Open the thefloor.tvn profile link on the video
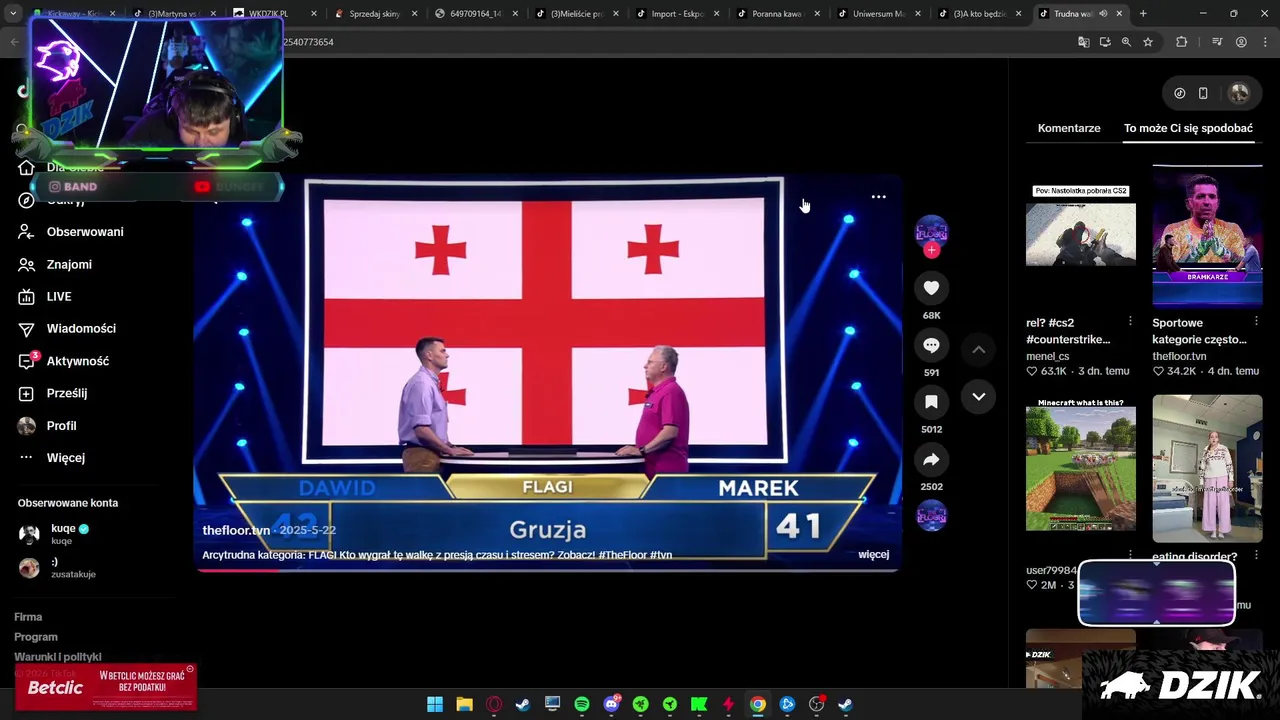Image resolution: width=1280 pixels, height=720 pixels. (x=236, y=530)
